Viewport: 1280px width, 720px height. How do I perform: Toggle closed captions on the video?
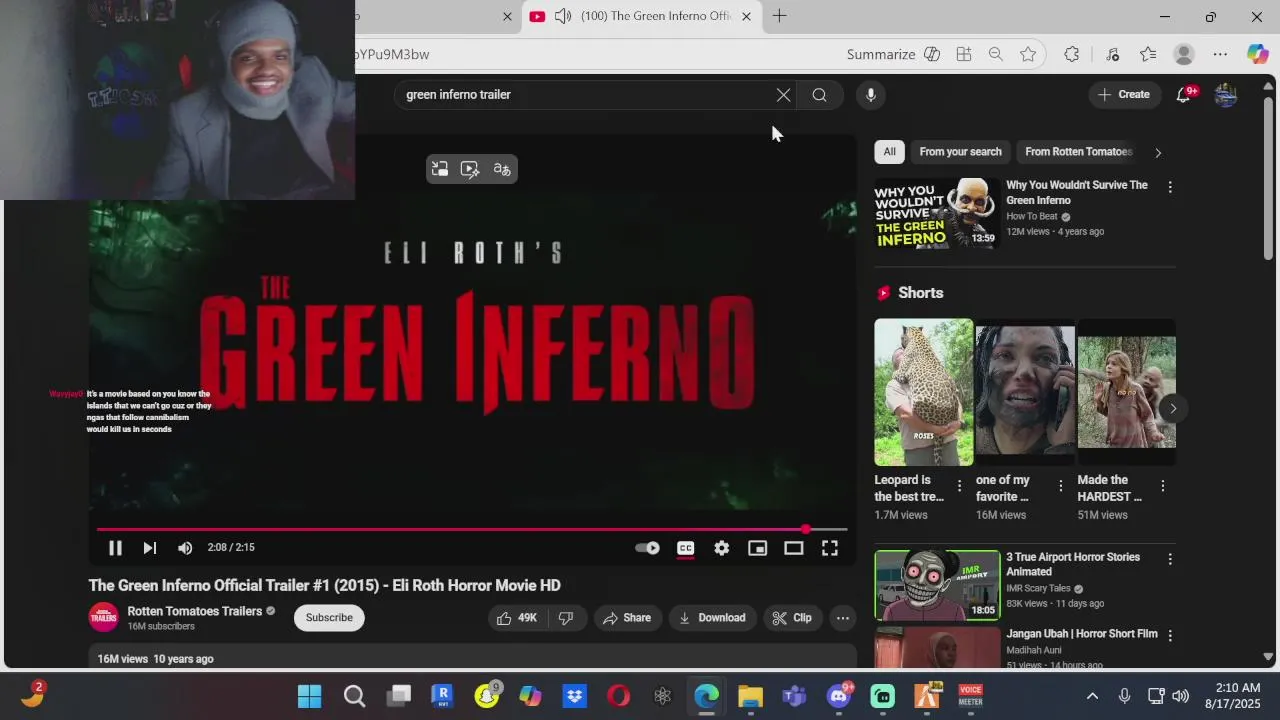685,548
